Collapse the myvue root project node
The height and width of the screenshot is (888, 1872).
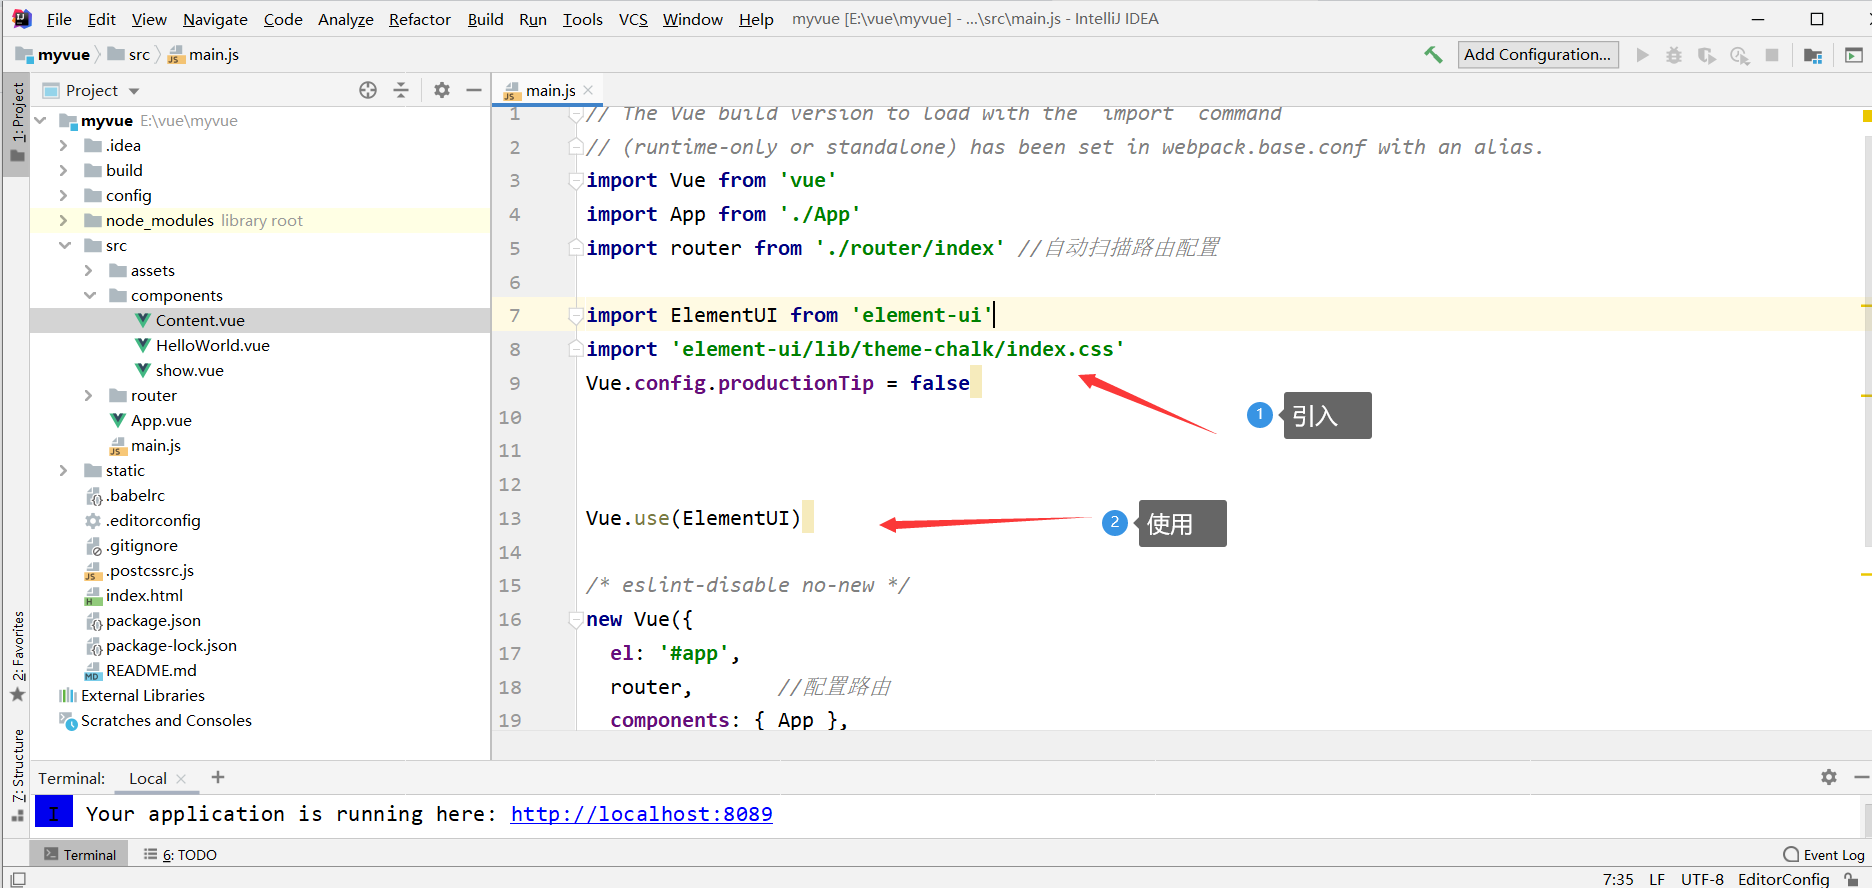click(40, 120)
